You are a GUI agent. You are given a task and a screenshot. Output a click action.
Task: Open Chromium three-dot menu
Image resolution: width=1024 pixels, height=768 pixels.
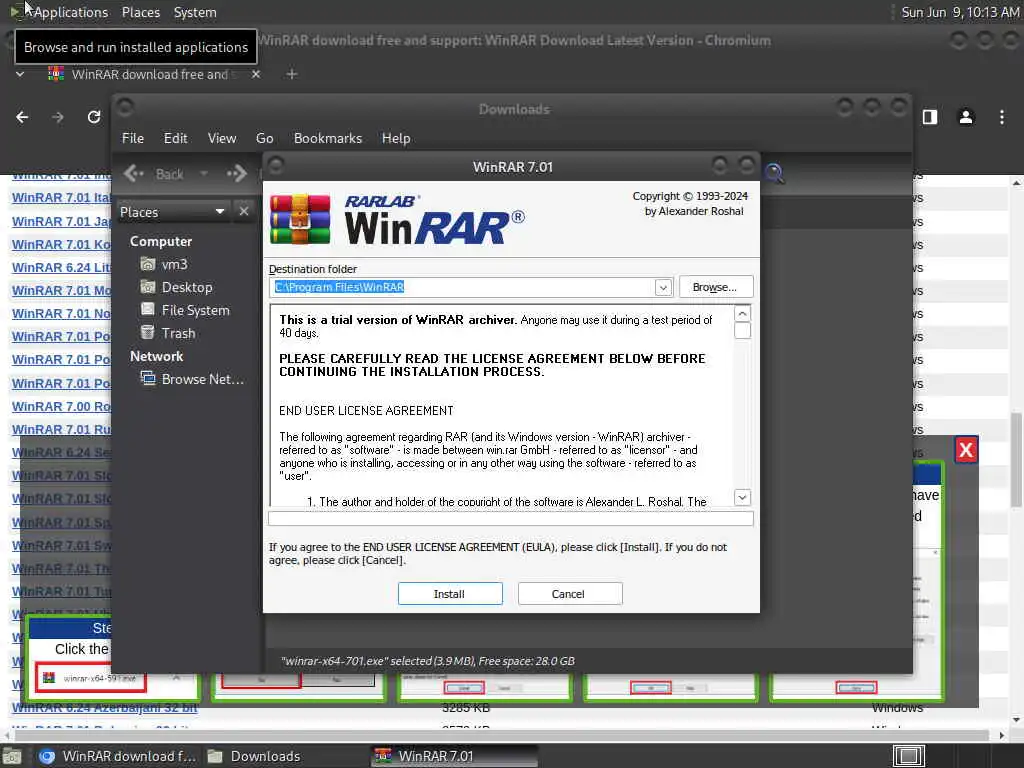click(1002, 117)
